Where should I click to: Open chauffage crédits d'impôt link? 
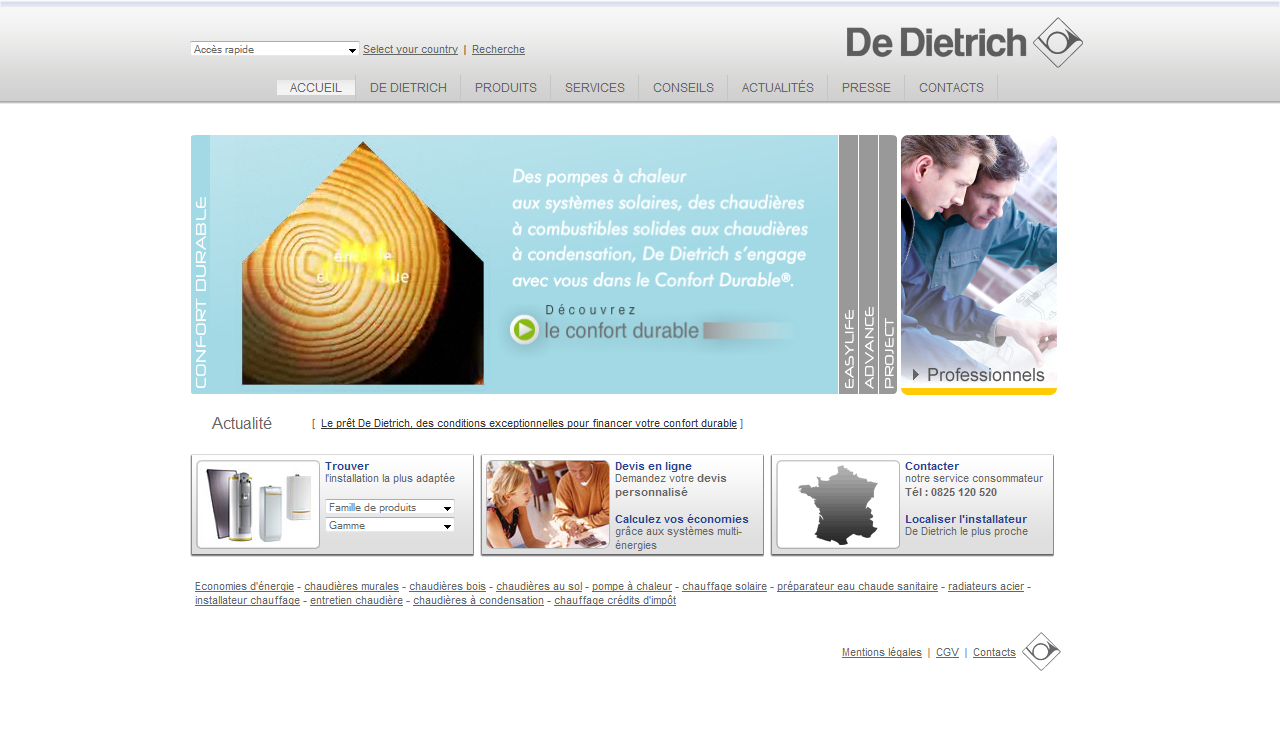[615, 601]
